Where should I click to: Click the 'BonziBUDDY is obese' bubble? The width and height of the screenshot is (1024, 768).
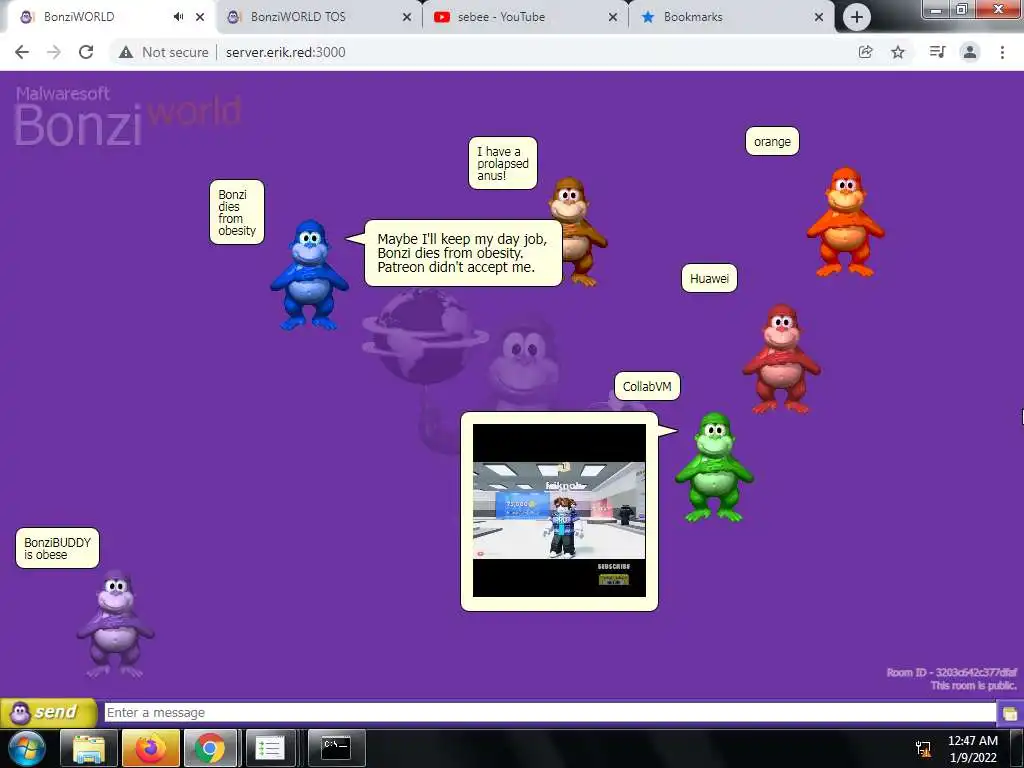click(x=57, y=548)
